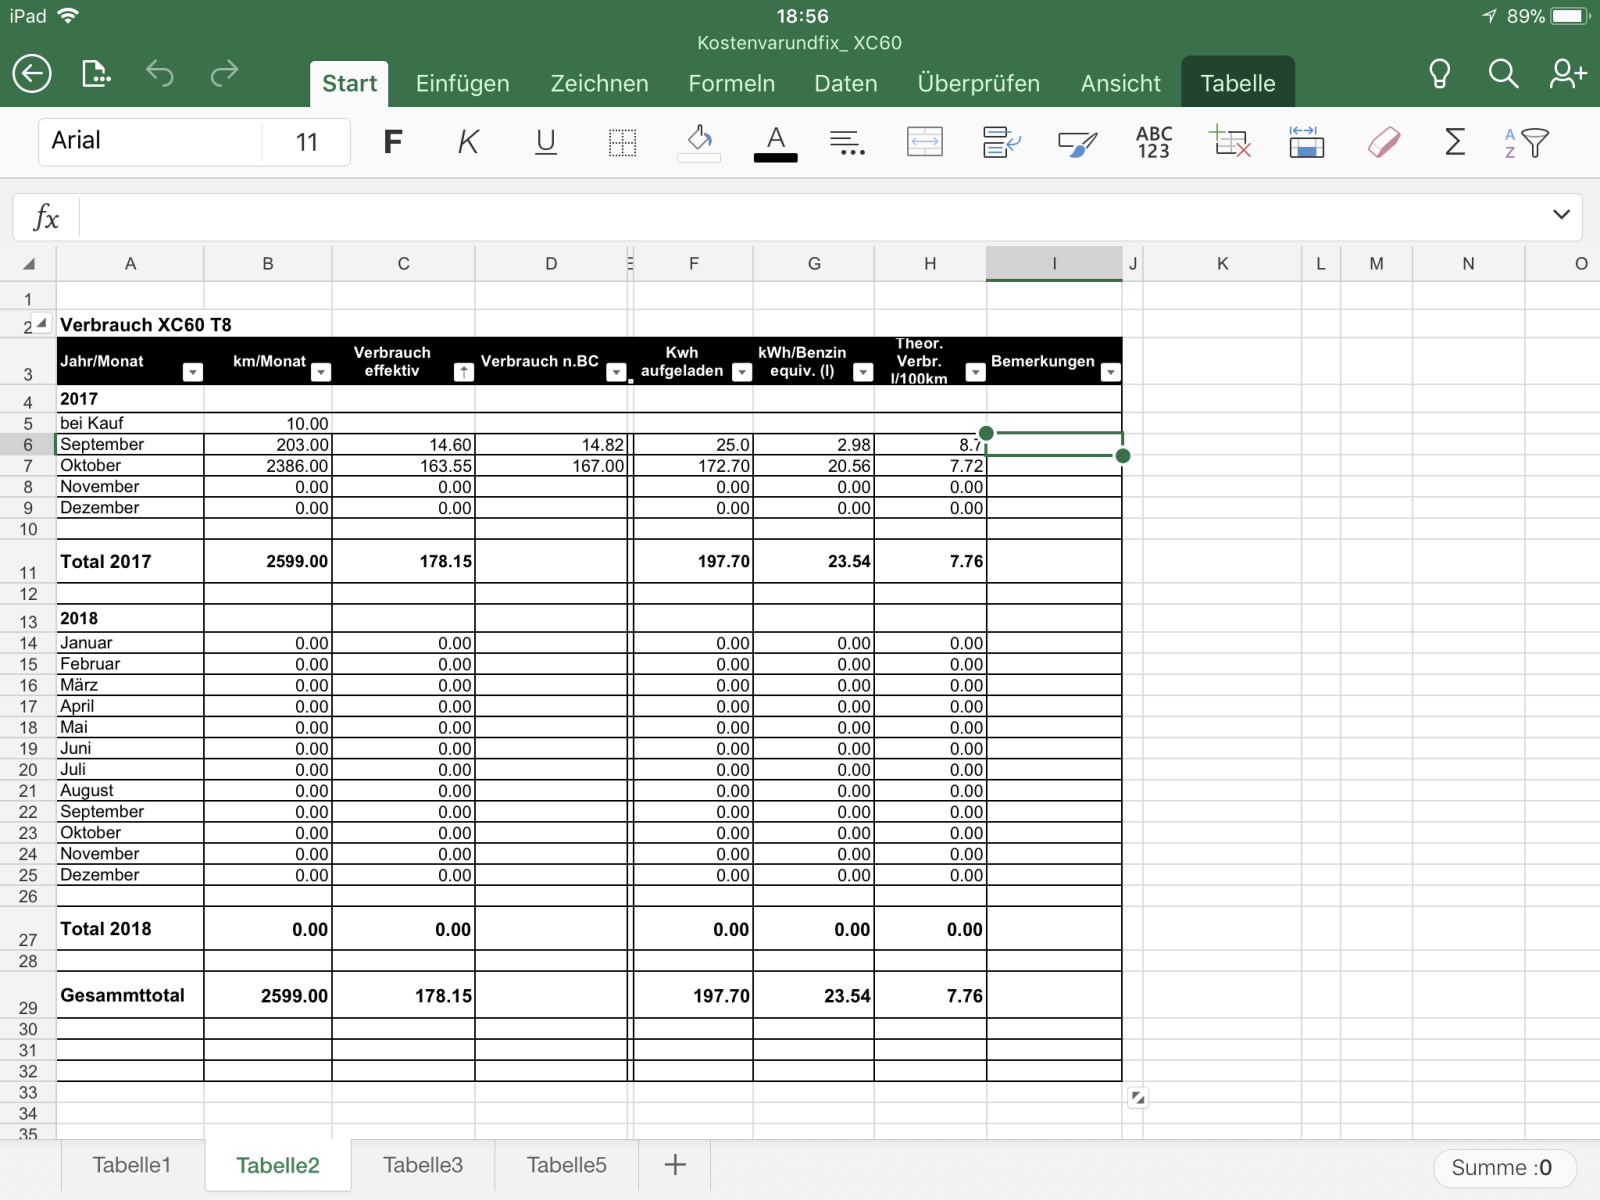
Task: Tap the back arrow button
Action: coord(32,74)
